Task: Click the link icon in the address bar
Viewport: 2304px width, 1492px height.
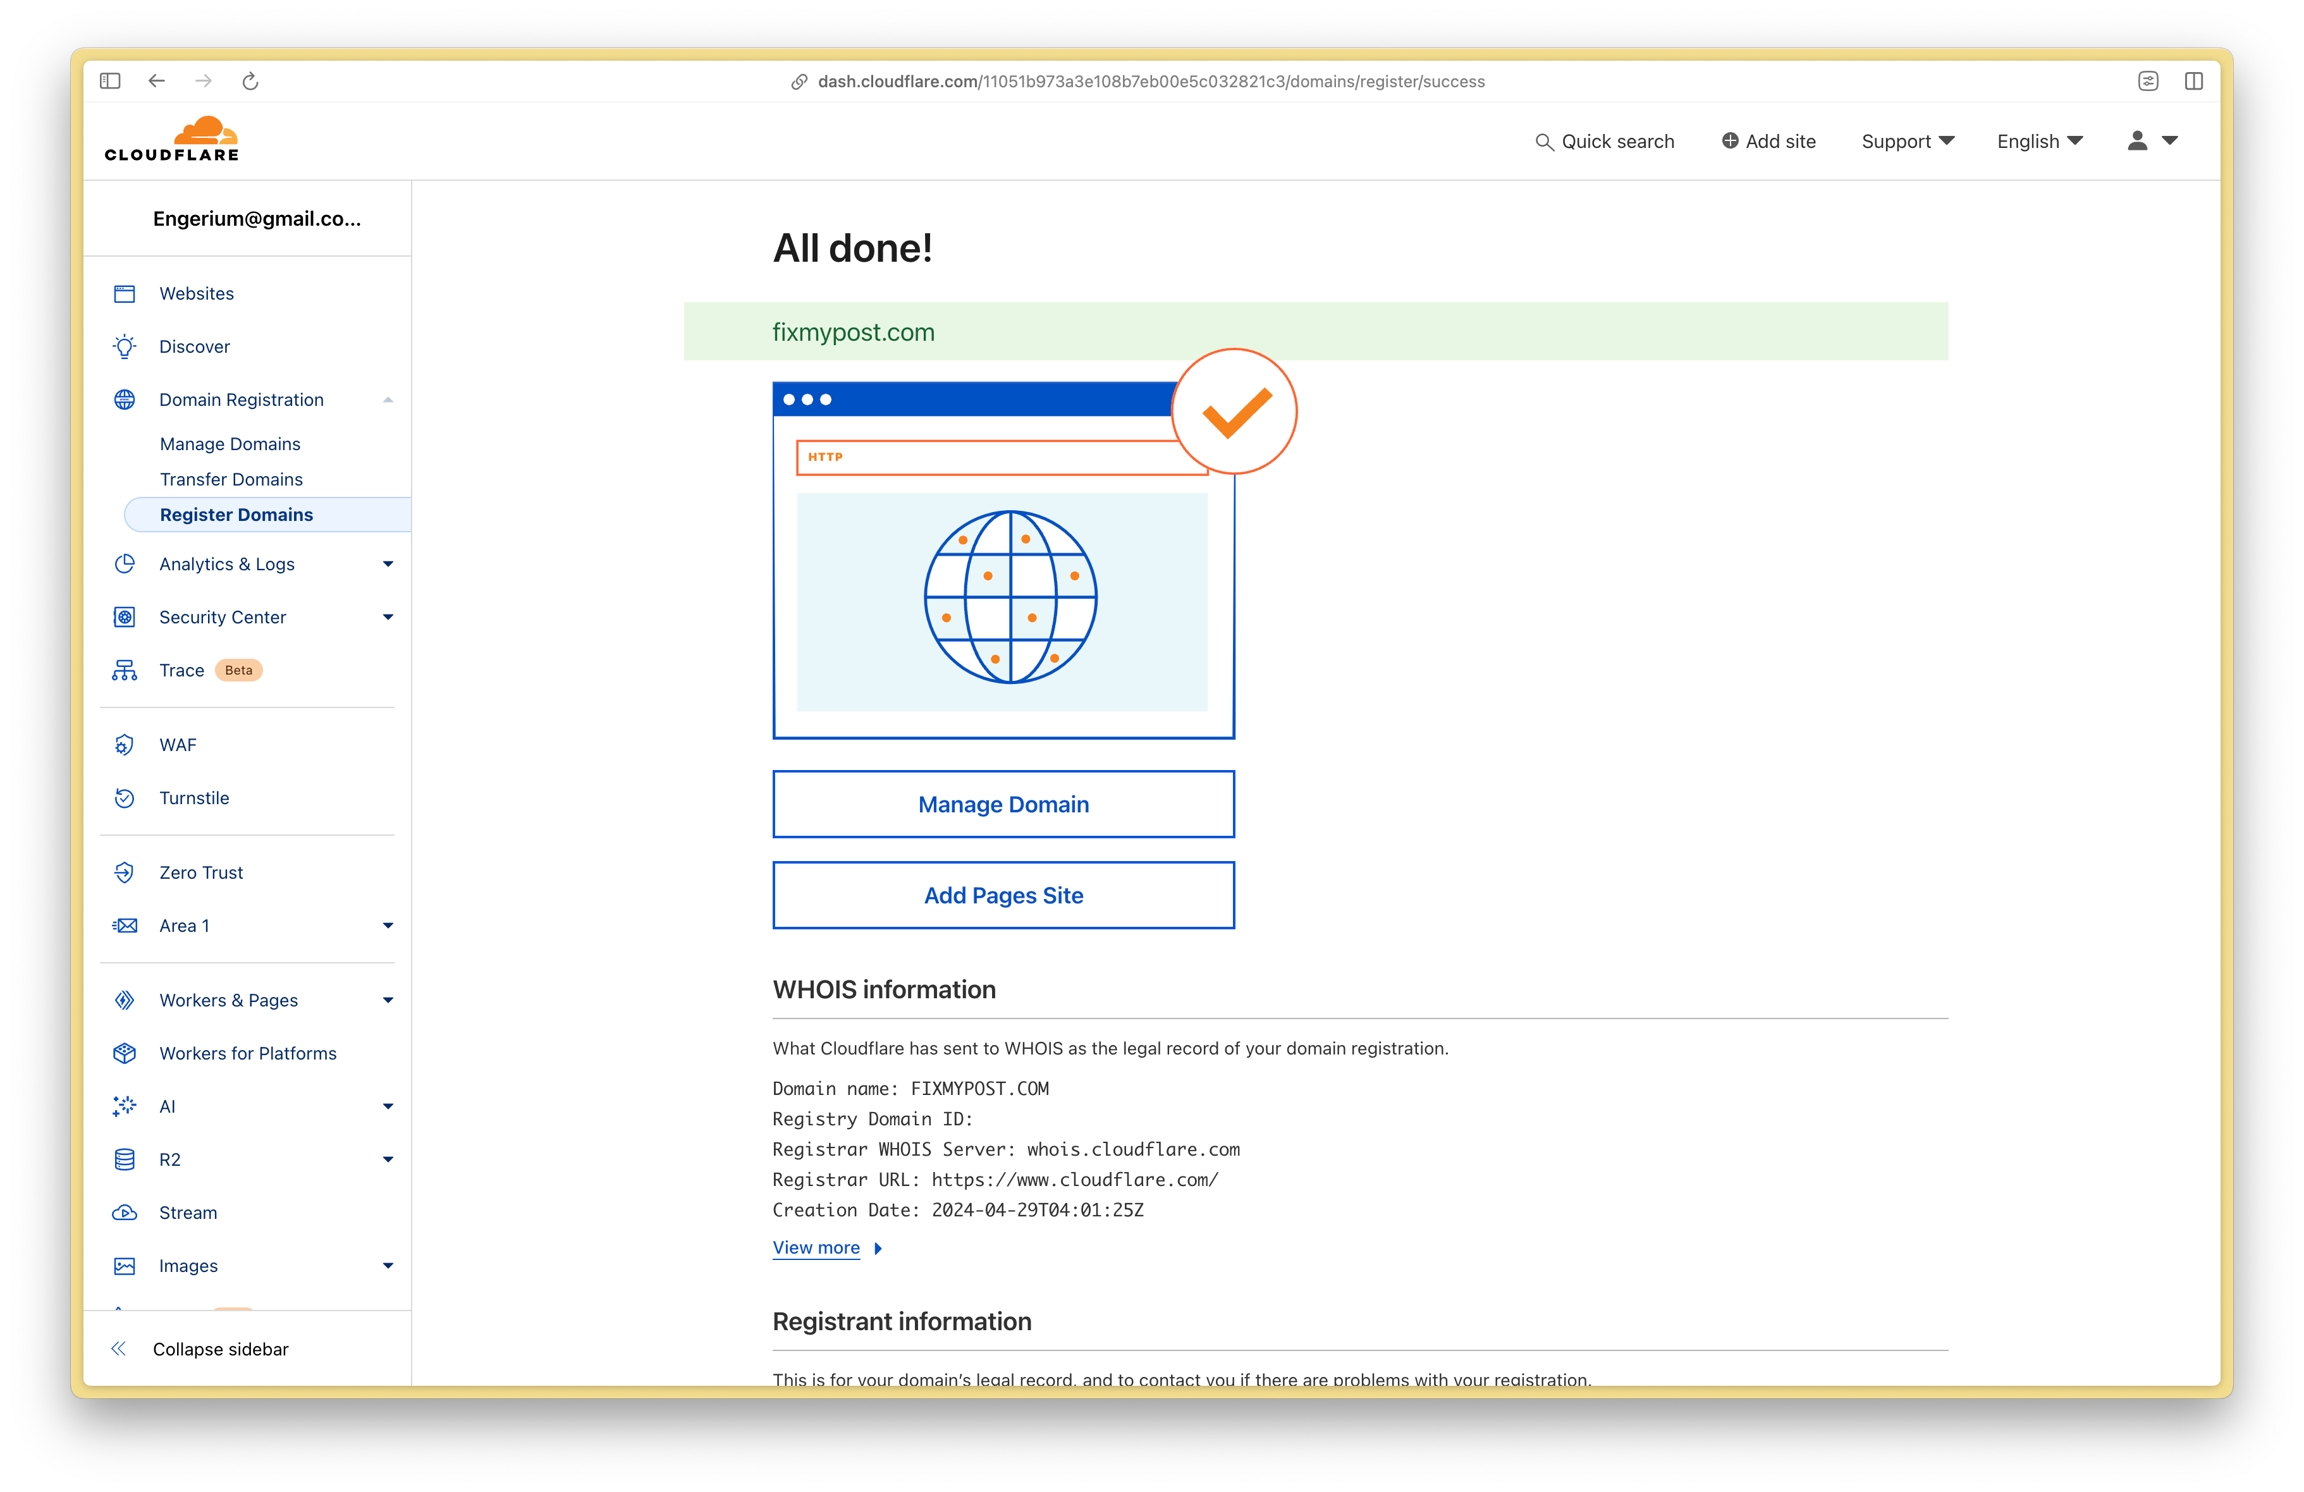Action: (799, 82)
